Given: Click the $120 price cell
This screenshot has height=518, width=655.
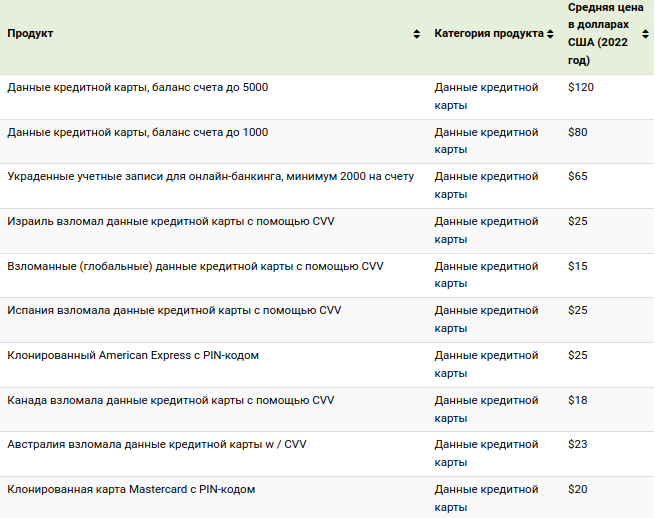Looking at the screenshot, I should 581,87.
